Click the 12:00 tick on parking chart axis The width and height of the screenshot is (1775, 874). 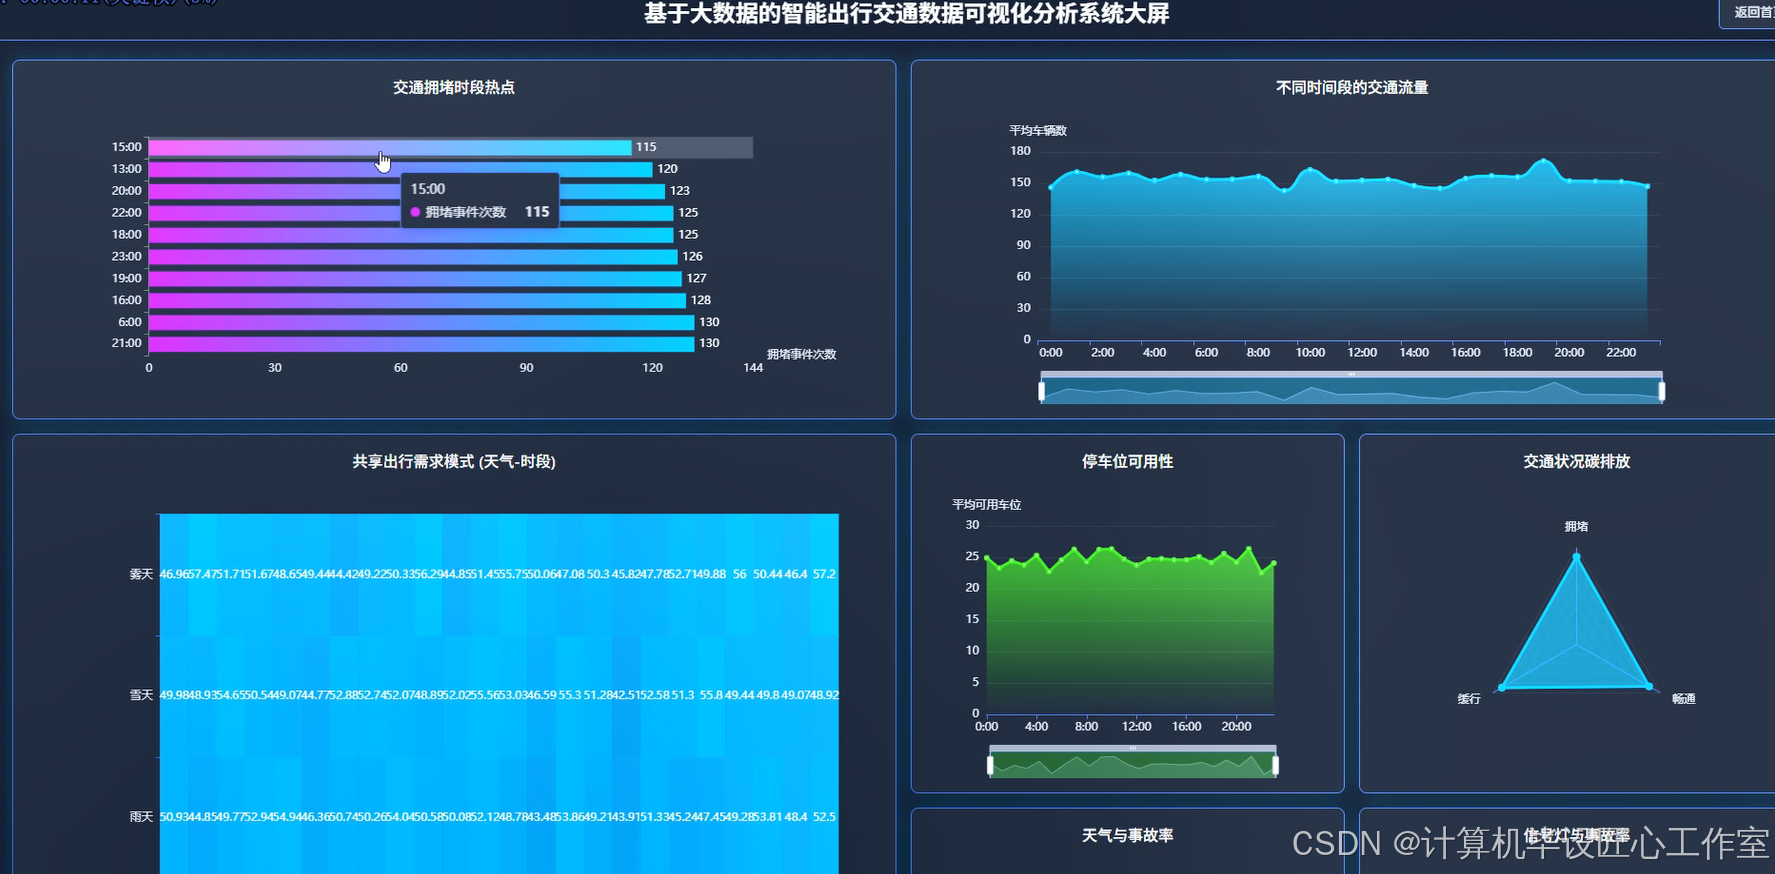tap(1136, 727)
